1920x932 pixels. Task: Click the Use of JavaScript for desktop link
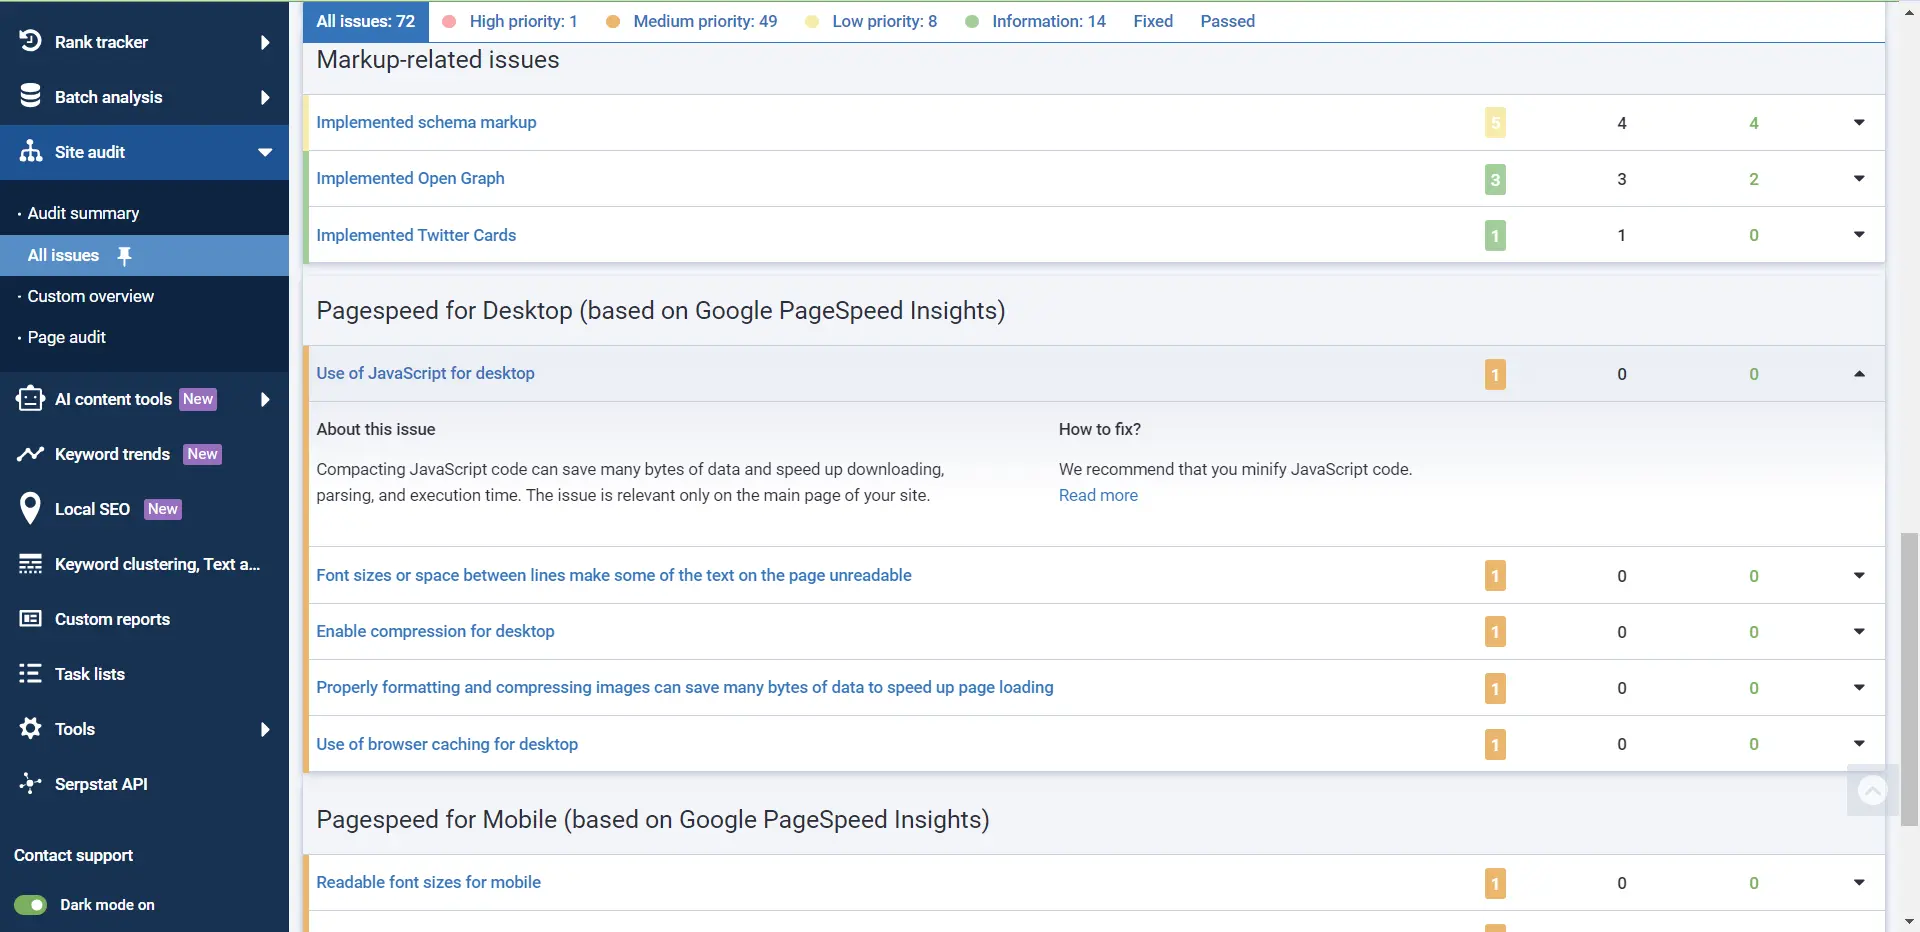tap(425, 373)
